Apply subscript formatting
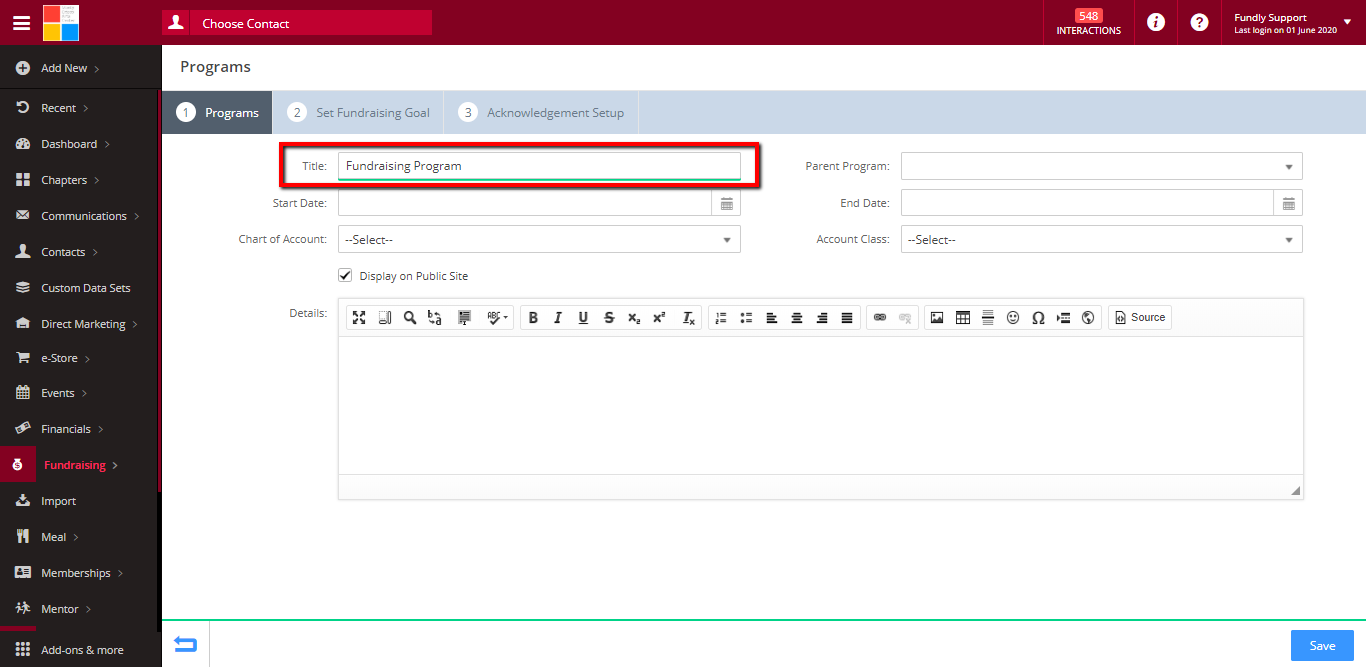The image size is (1366, 667). [x=634, y=317]
